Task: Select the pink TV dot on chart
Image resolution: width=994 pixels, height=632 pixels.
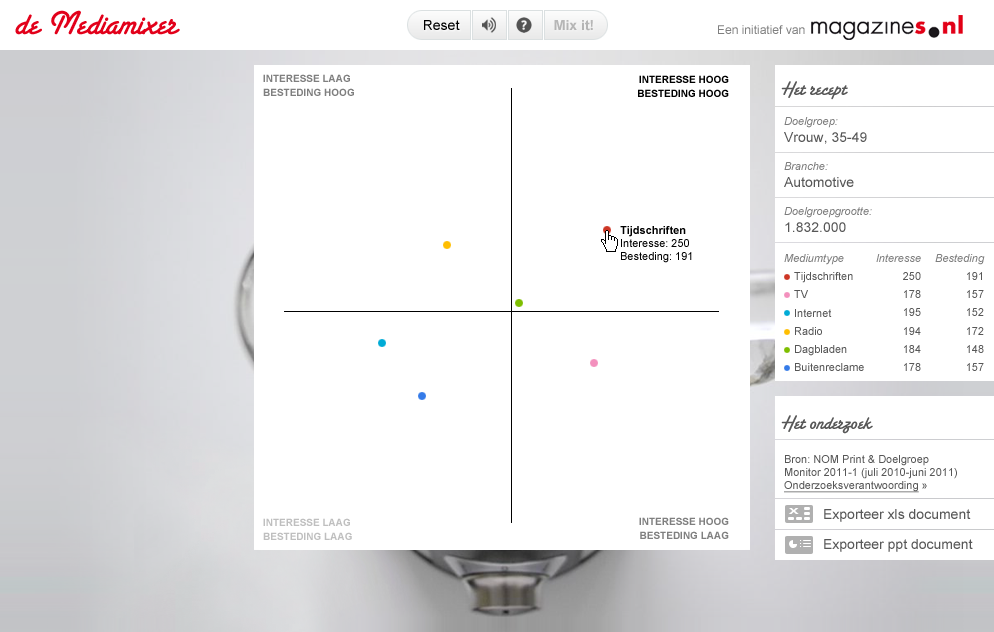Action: click(x=594, y=363)
